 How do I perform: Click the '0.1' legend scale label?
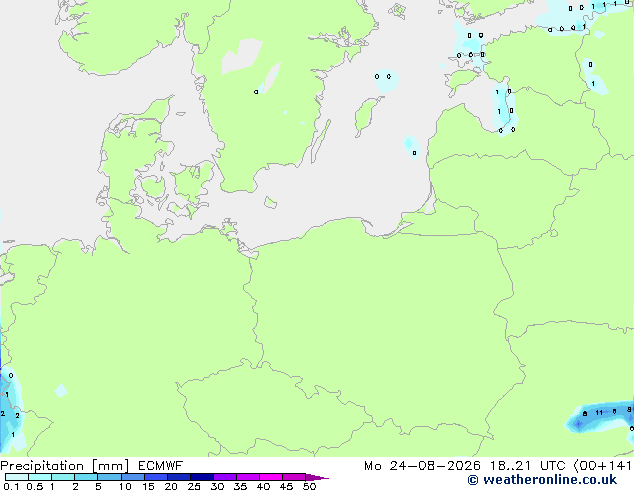tap(11, 486)
